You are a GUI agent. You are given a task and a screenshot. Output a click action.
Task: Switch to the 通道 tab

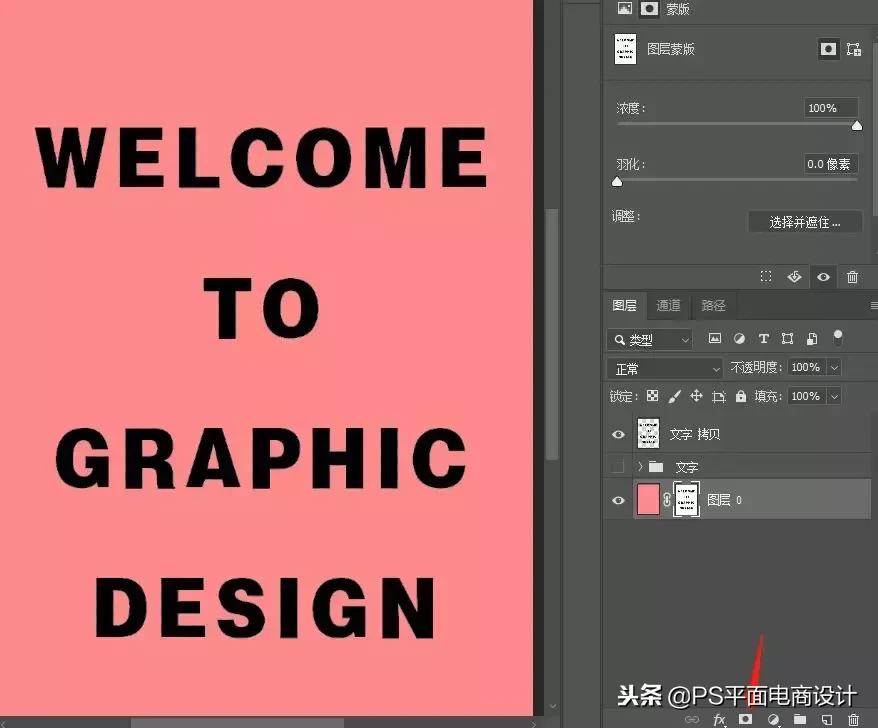(669, 306)
